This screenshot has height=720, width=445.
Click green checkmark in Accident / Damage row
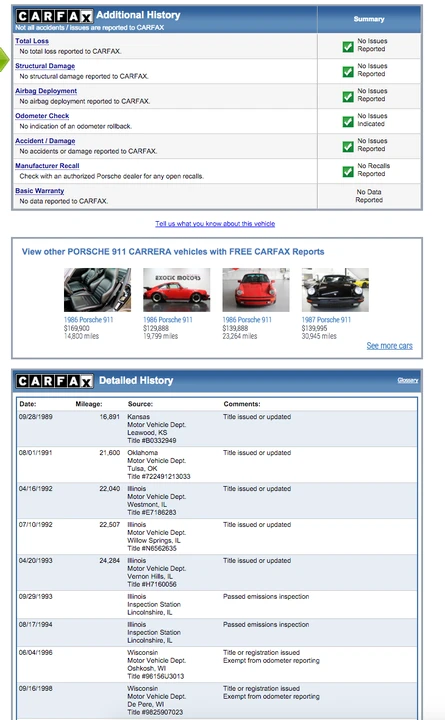(348, 146)
